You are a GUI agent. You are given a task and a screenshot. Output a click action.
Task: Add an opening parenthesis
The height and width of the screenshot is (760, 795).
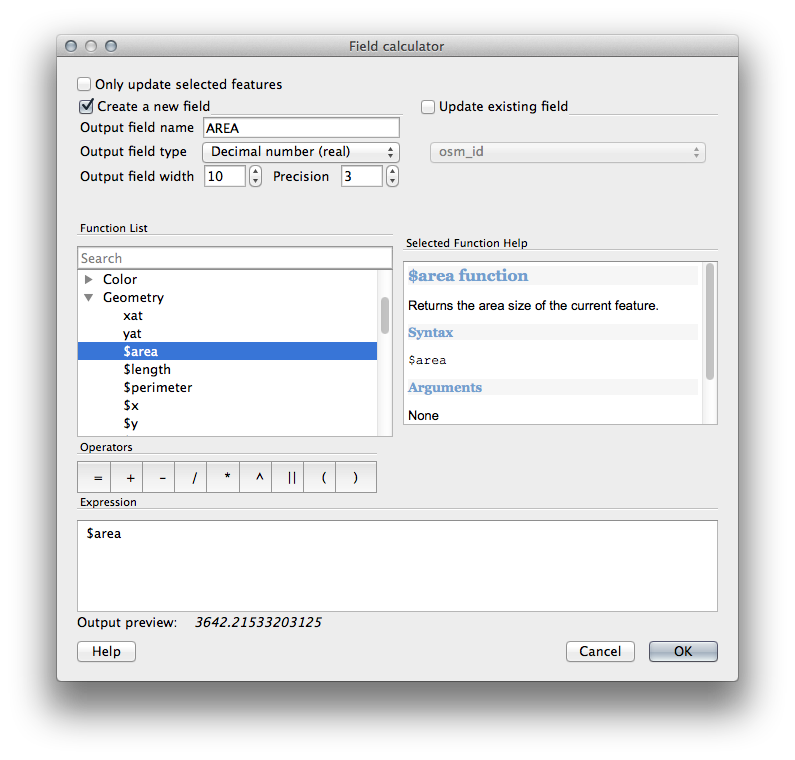coord(323,478)
